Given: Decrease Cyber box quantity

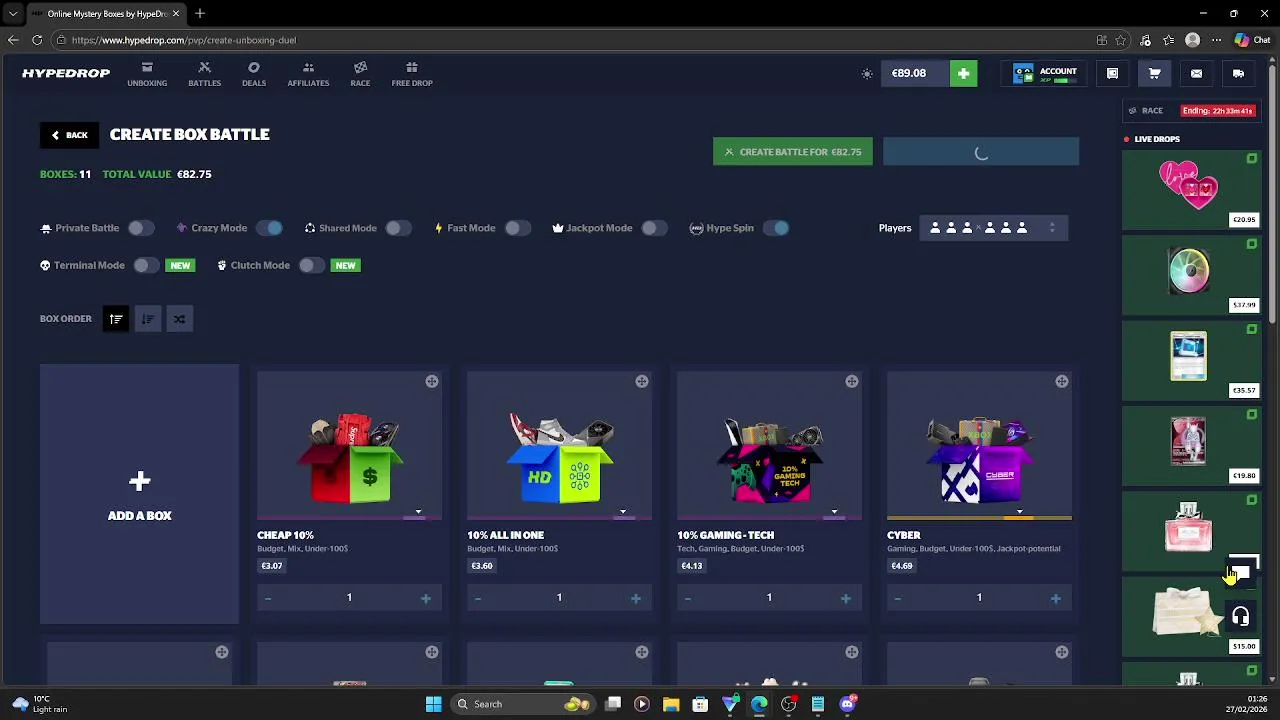Looking at the screenshot, I should click(x=898, y=598).
